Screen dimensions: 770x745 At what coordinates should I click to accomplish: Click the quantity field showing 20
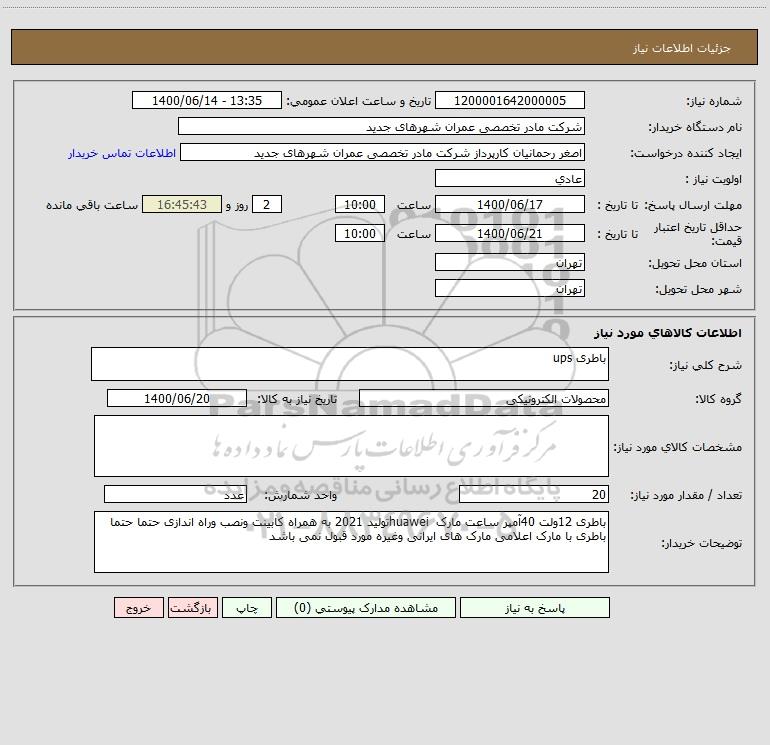coord(534,495)
